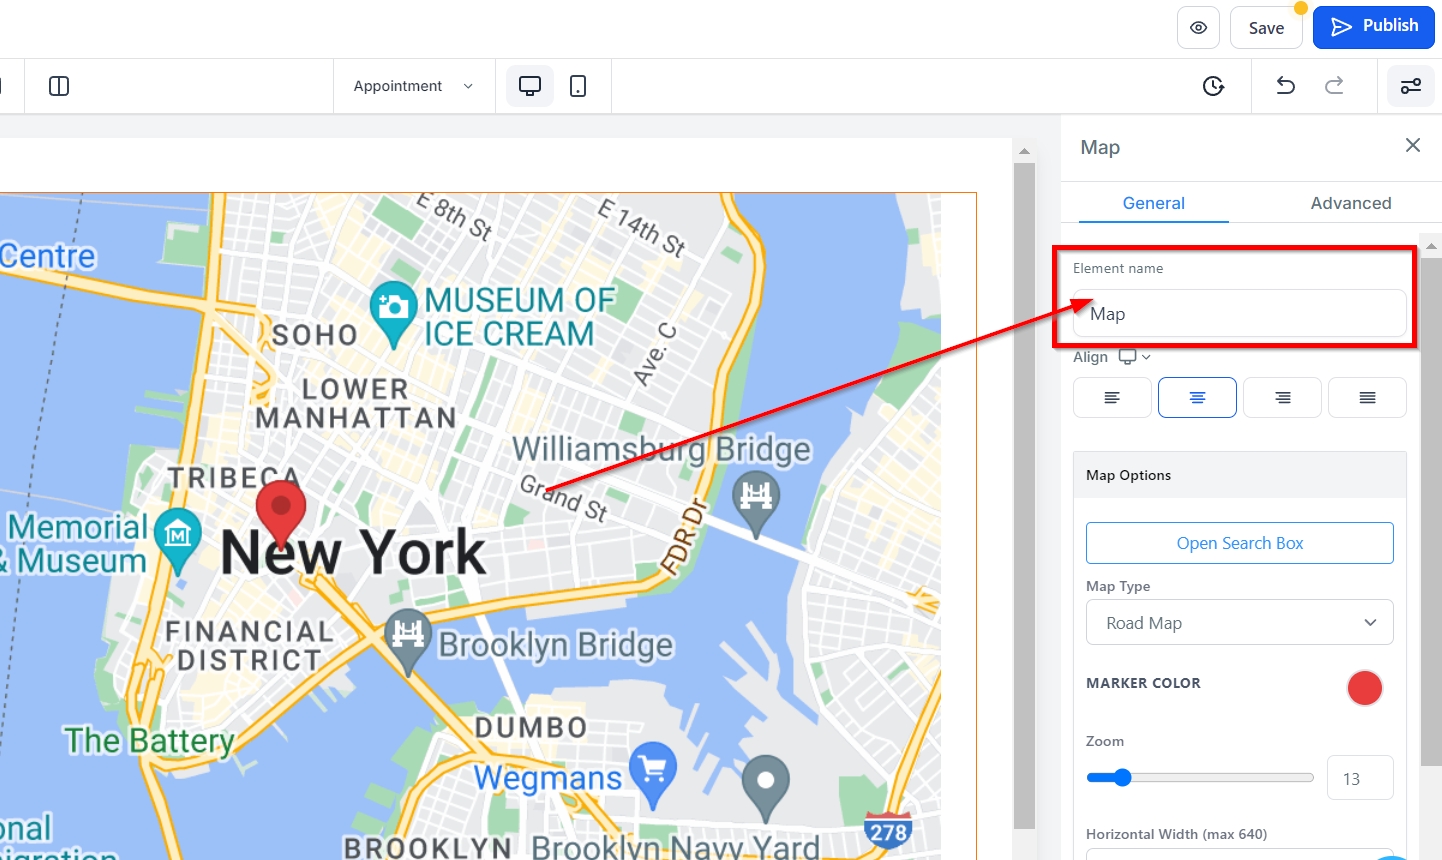Expand the Appointment page dropdown

pyautogui.click(x=413, y=86)
